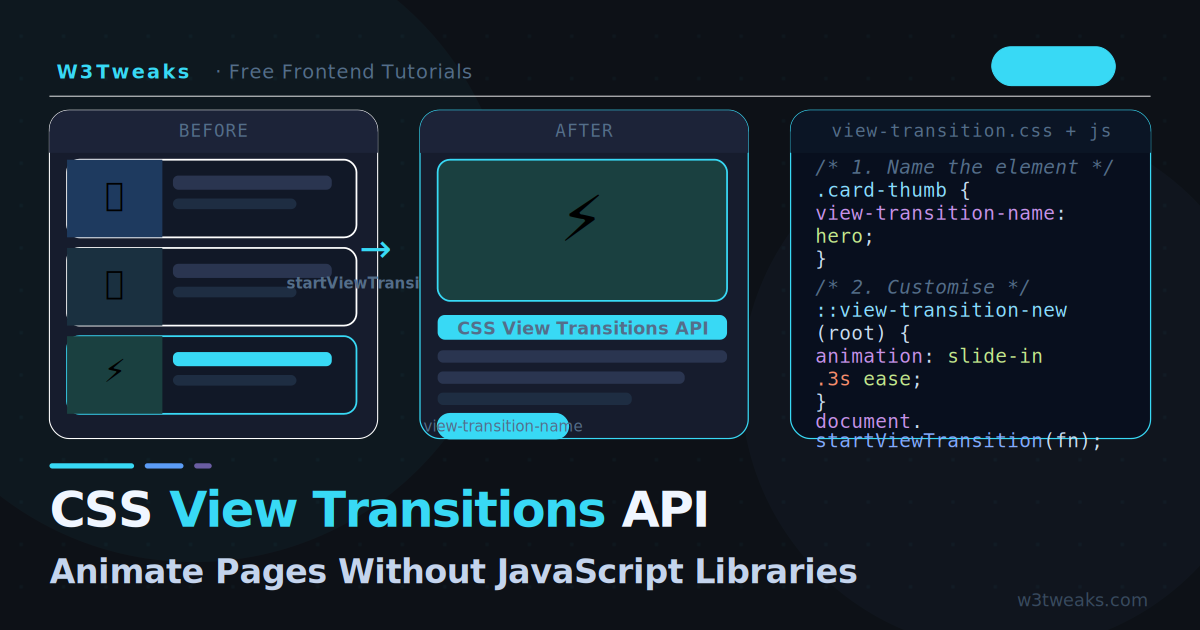Image resolution: width=1200 pixels, height=630 pixels.
Task: Open the view-transition.css + js panel header
Action: point(971,131)
